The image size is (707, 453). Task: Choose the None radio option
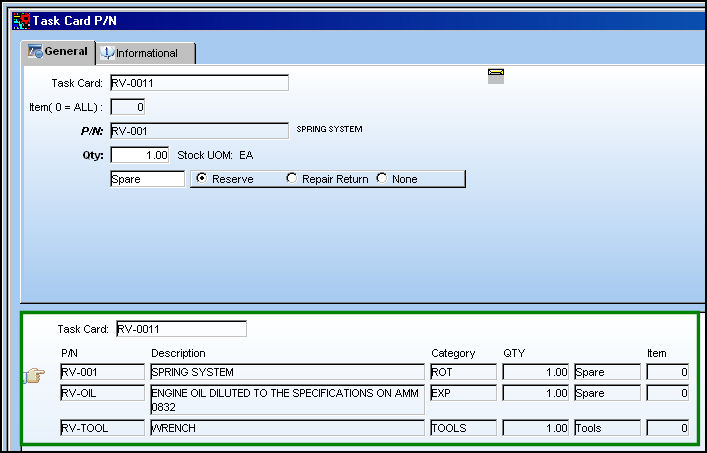pyautogui.click(x=382, y=178)
